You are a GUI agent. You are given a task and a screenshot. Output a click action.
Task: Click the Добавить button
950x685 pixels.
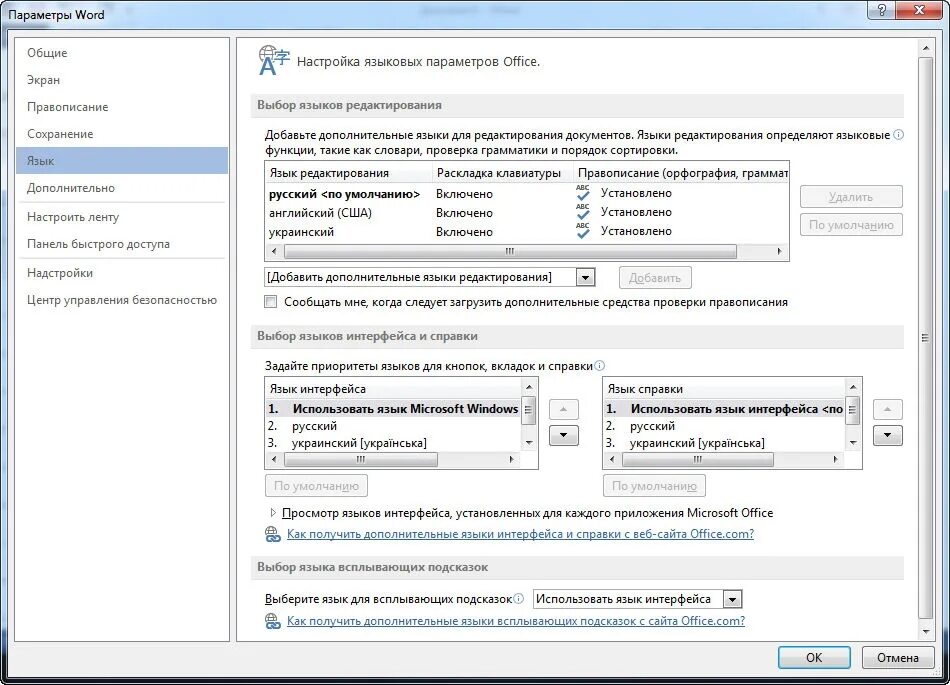coord(655,277)
